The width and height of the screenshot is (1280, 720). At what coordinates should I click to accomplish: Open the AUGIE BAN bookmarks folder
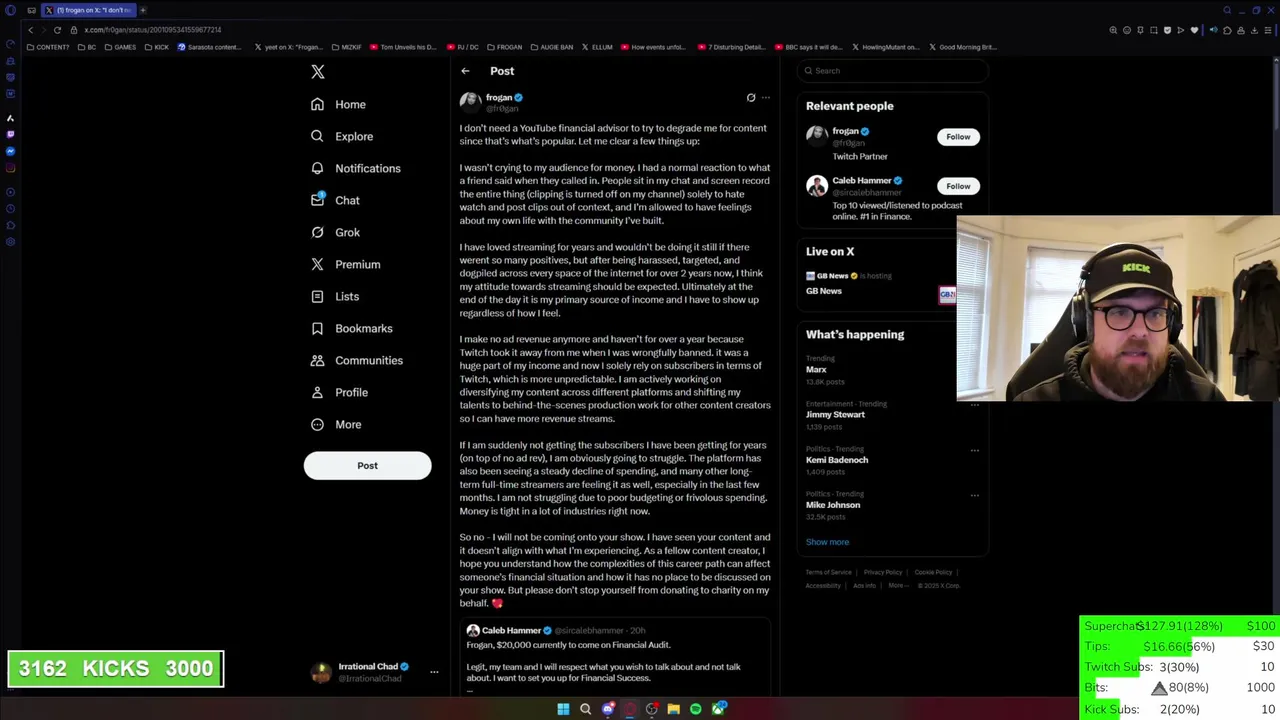[x=552, y=47]
